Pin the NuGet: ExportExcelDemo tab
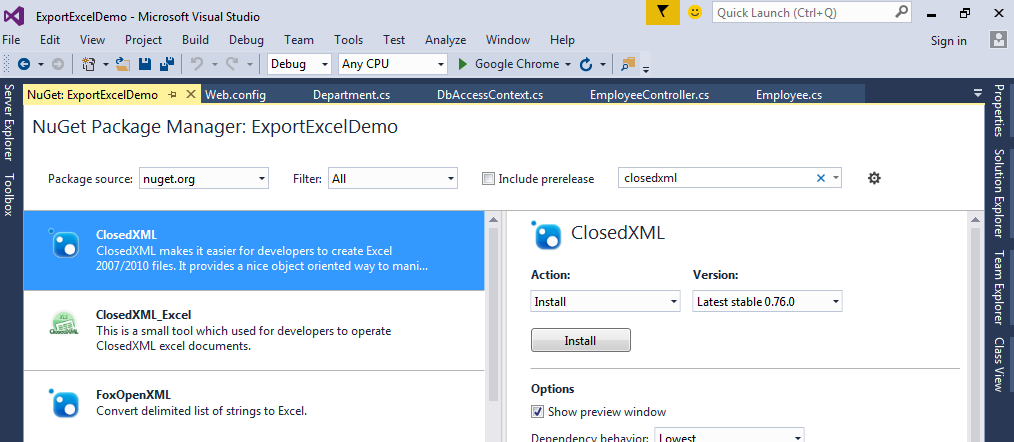The height and width of the screenshot is (442, 1014). 172,95
